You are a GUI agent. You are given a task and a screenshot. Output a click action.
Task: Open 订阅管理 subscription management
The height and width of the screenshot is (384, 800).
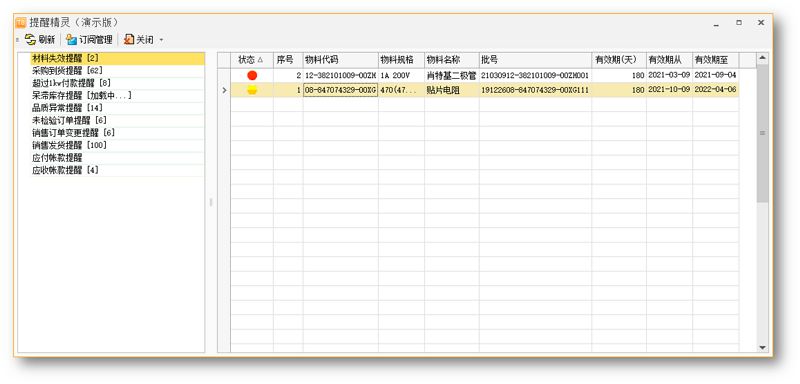89,39
